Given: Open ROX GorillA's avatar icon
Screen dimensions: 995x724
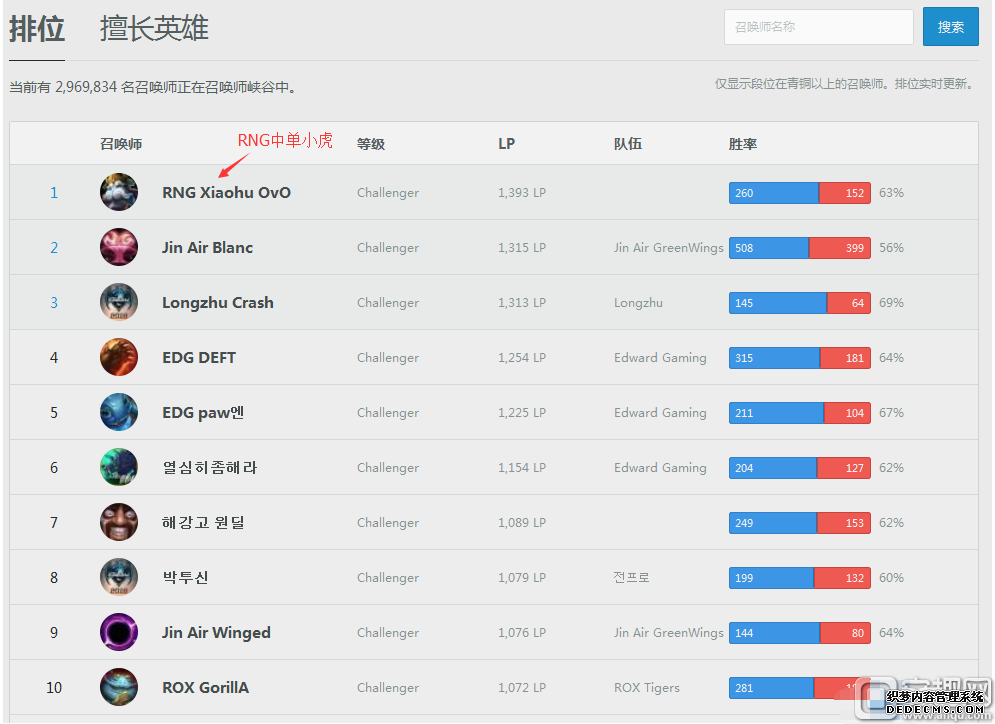Looking at the screenshot, I should tap(119, 687).
